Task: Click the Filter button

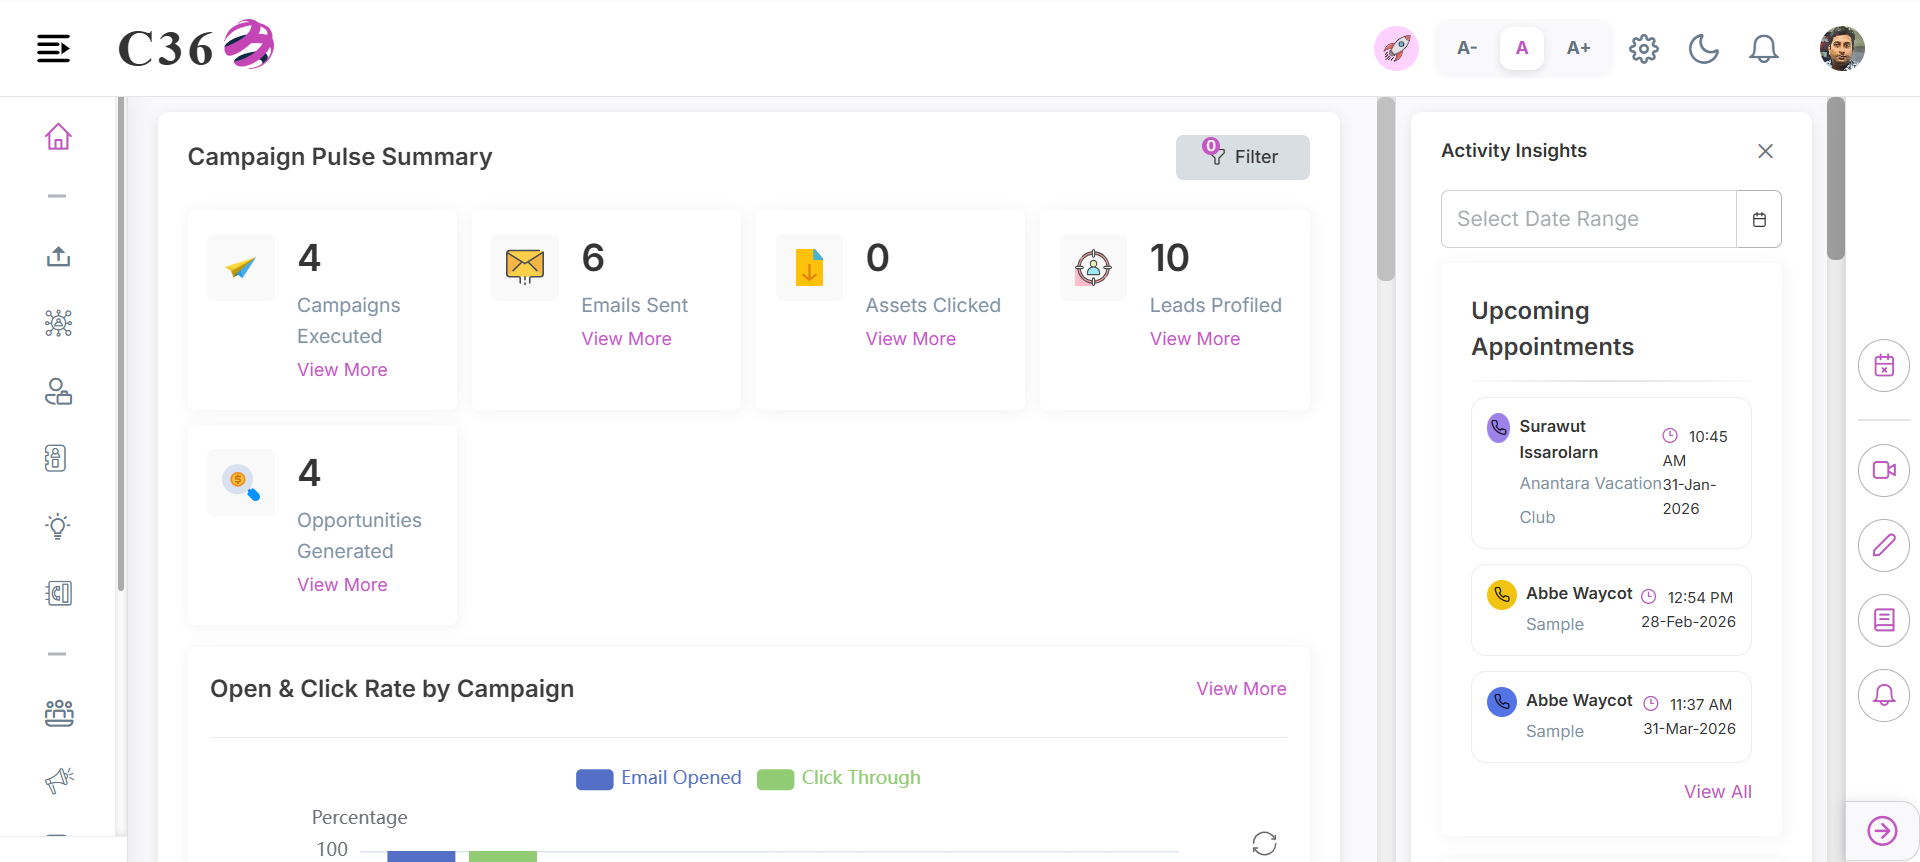Action: [1242, 157]
